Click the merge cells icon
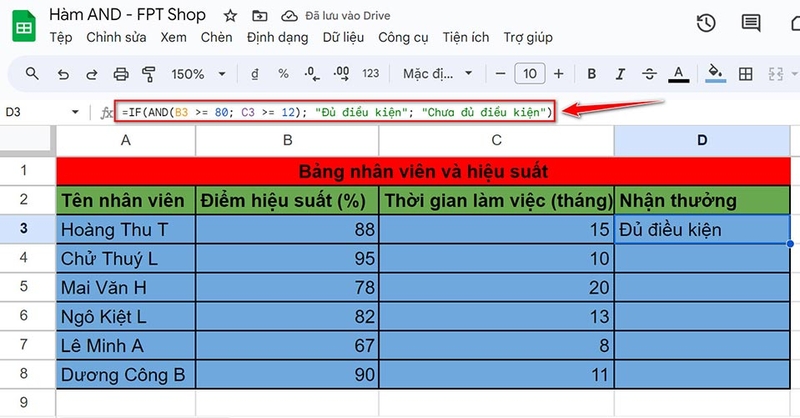This screenshot has width=800, height=418. [x=776, y=74]
